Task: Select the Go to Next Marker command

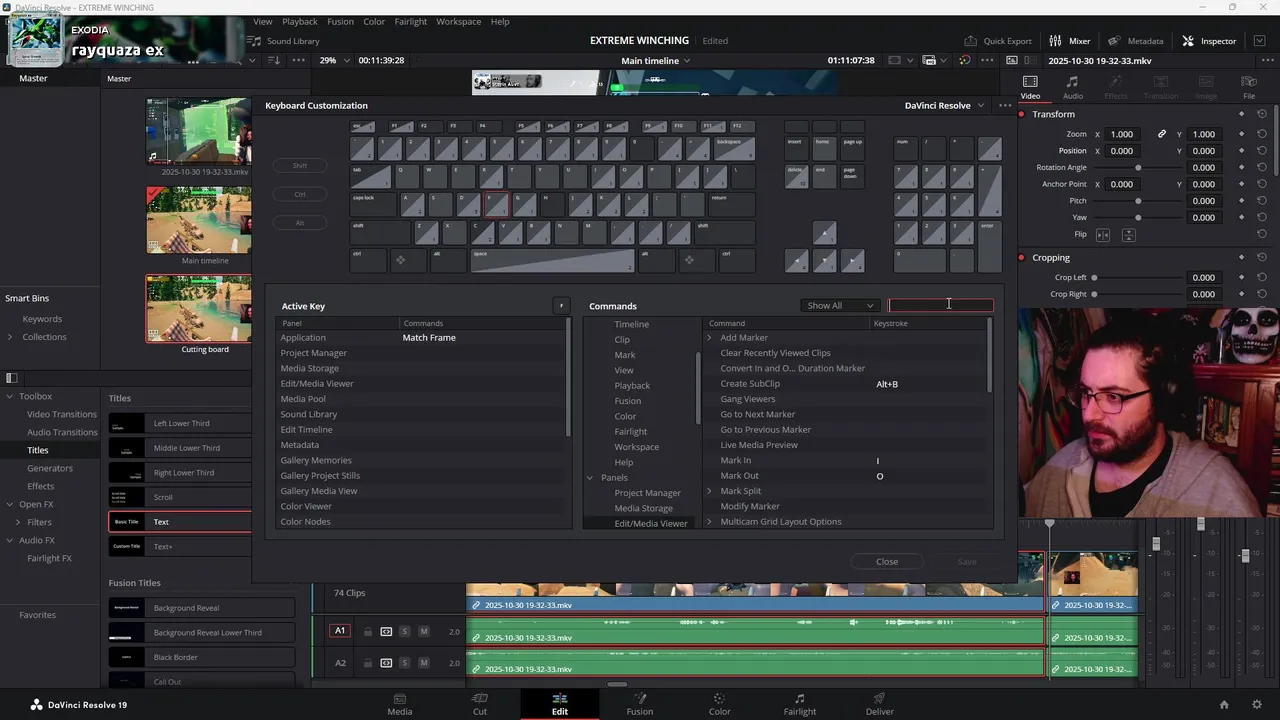Action: (x=758, y=414)
